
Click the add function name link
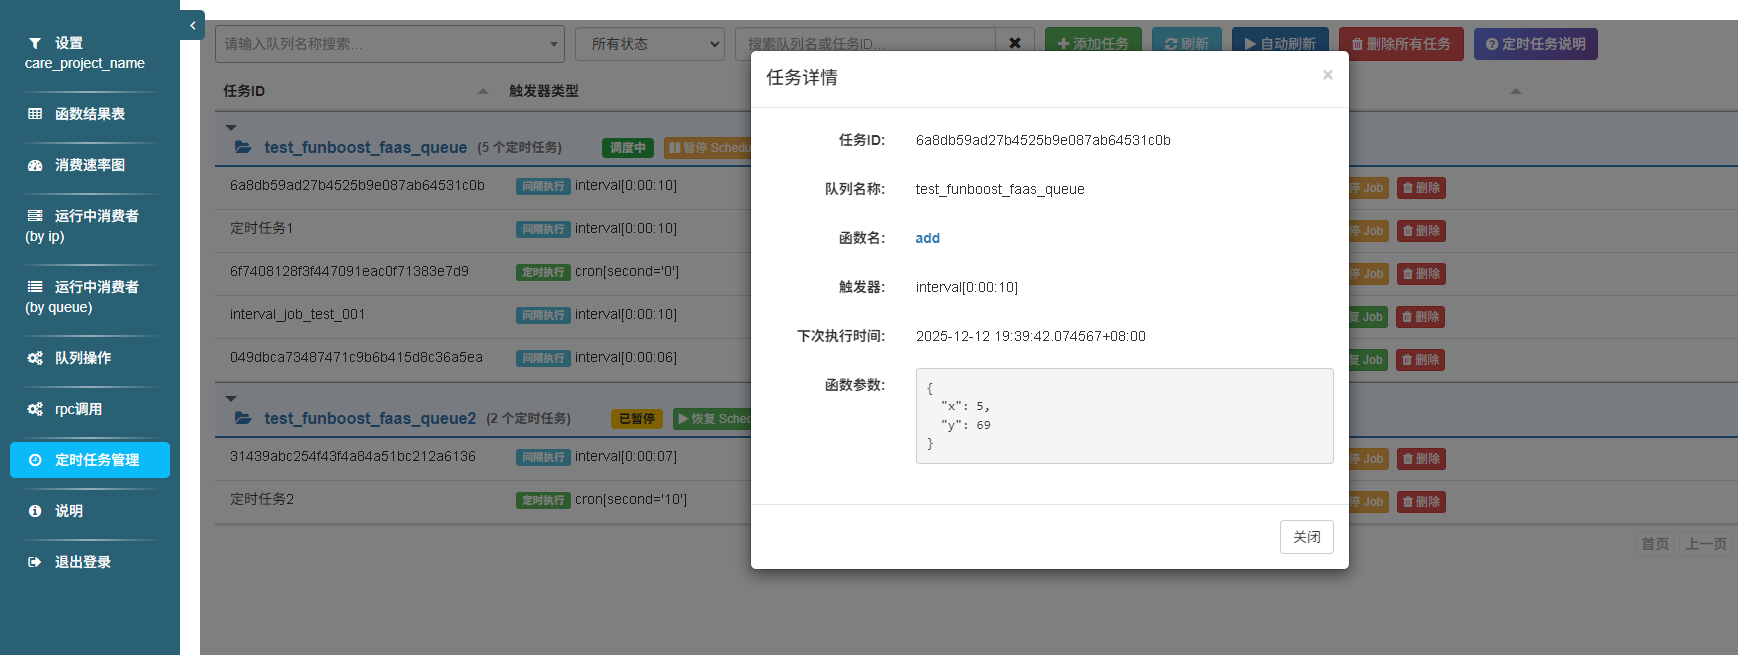pyautogui.click(x=927, y=238)
